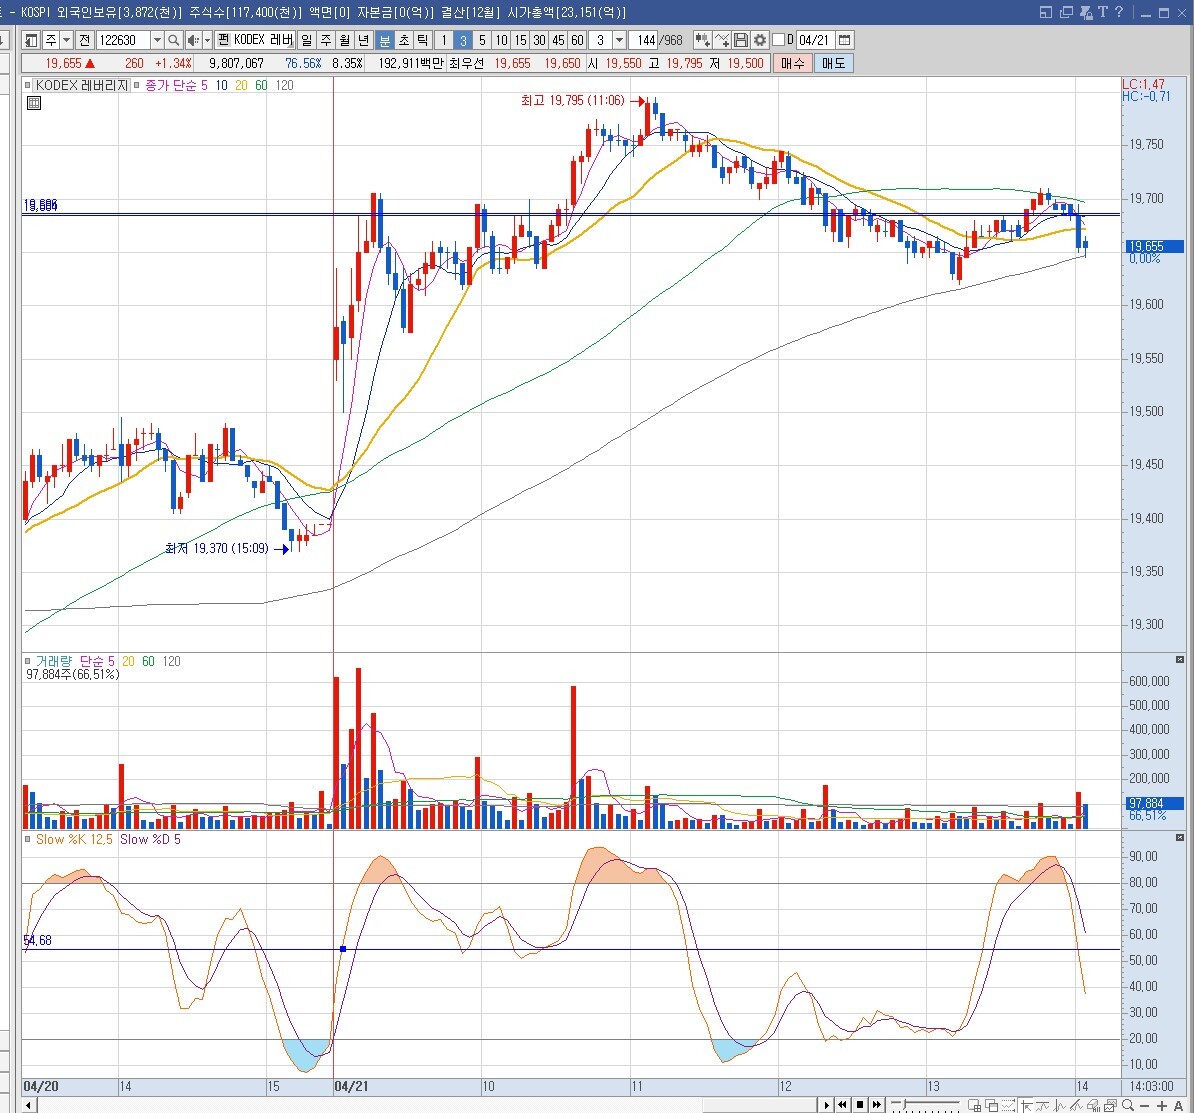Select the 10 minute interval button
The width and height of the screenshot is (1194, 1113).
pyautogui.click(x=501, y=40)
